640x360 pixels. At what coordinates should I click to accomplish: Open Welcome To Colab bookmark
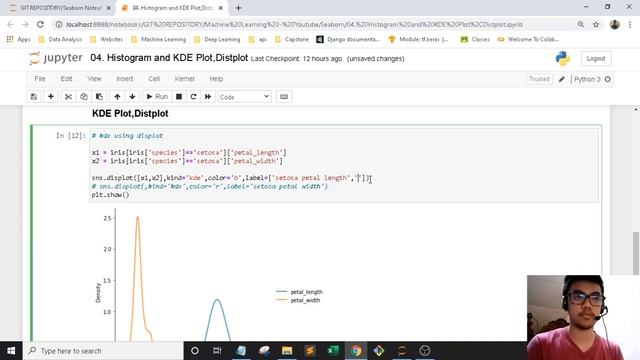[x=529, y=39]
